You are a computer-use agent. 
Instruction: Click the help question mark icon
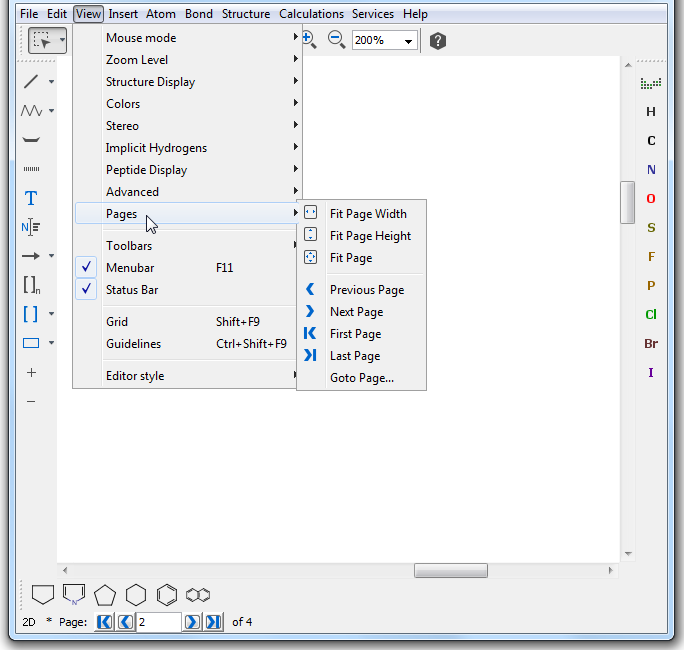438,41
